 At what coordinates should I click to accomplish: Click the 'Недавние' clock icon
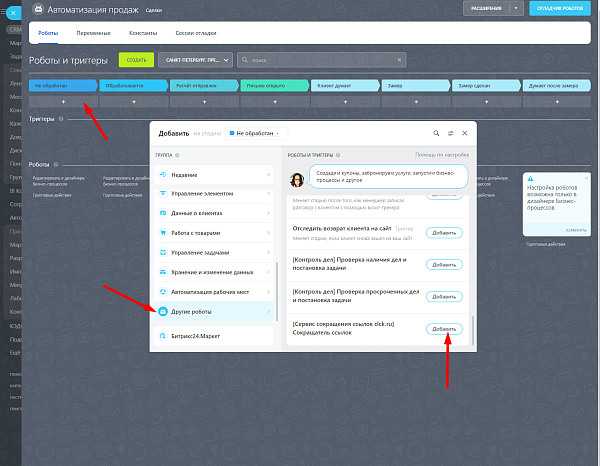click(163, 175)
